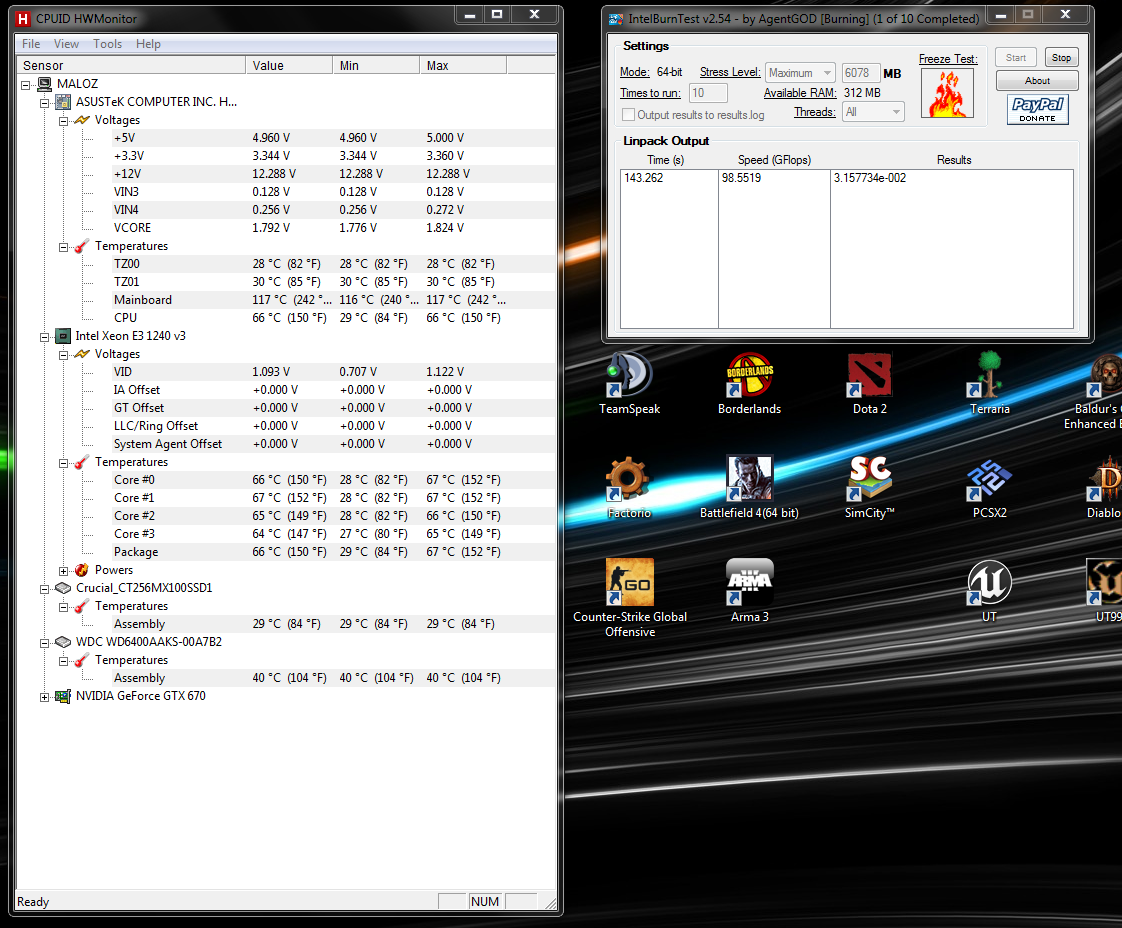
Task: Enable Output results to results.log checkbox
Action: click(628, 114)
